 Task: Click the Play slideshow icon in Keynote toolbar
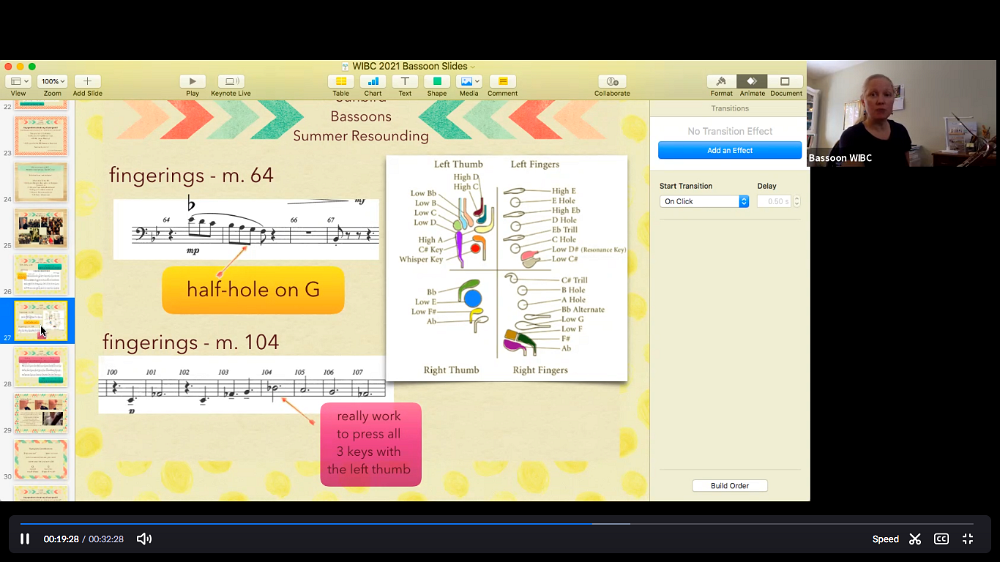192,81
